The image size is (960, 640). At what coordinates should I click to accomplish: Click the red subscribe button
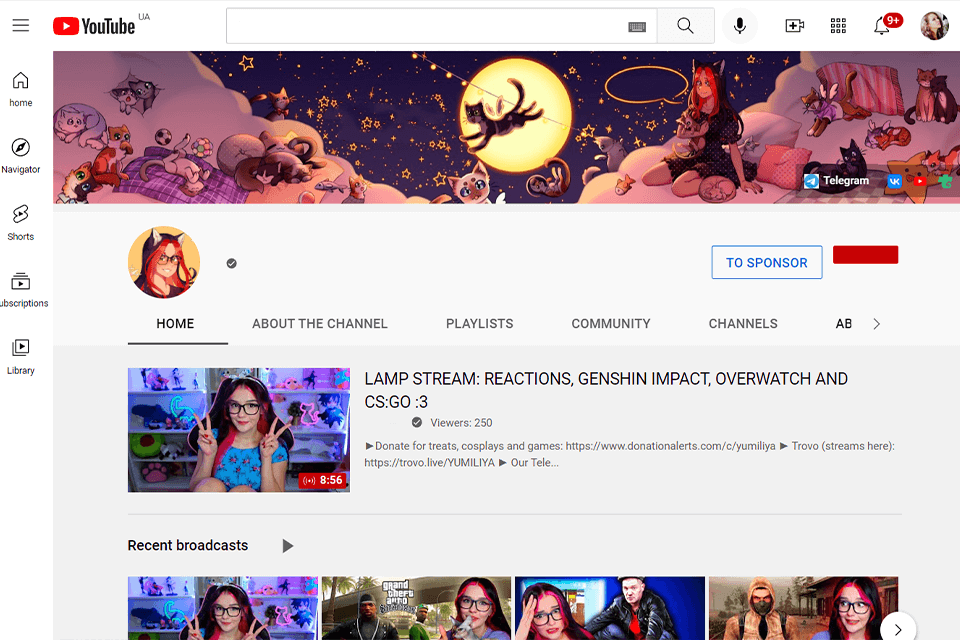[865, 255]
